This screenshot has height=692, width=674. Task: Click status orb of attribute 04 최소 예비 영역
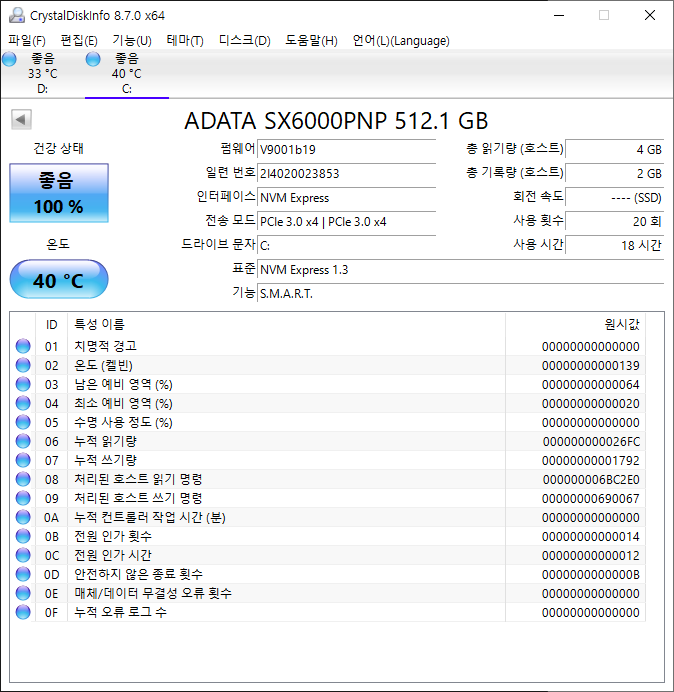(23, 403)
